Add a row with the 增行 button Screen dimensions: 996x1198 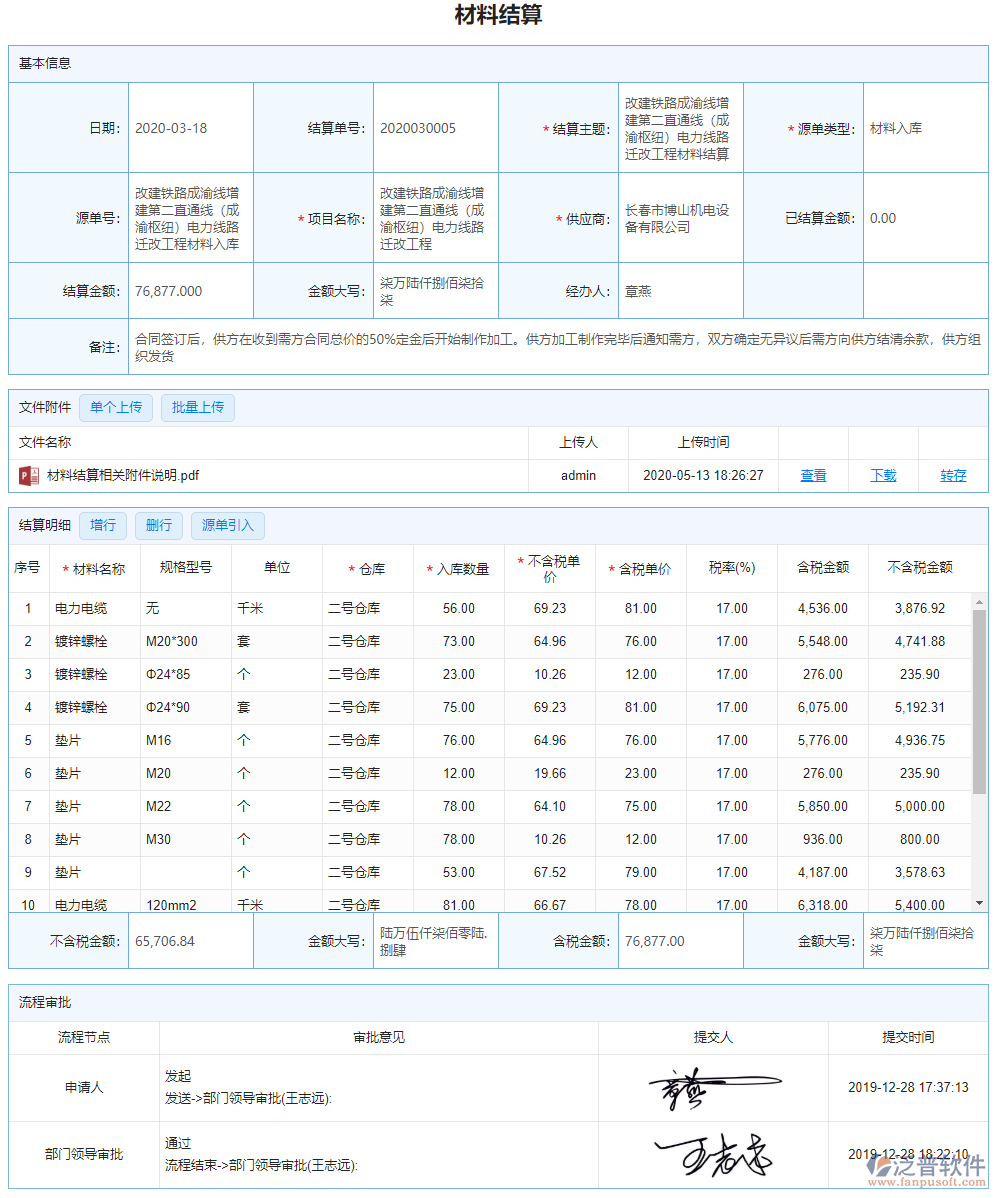(103, 525)
